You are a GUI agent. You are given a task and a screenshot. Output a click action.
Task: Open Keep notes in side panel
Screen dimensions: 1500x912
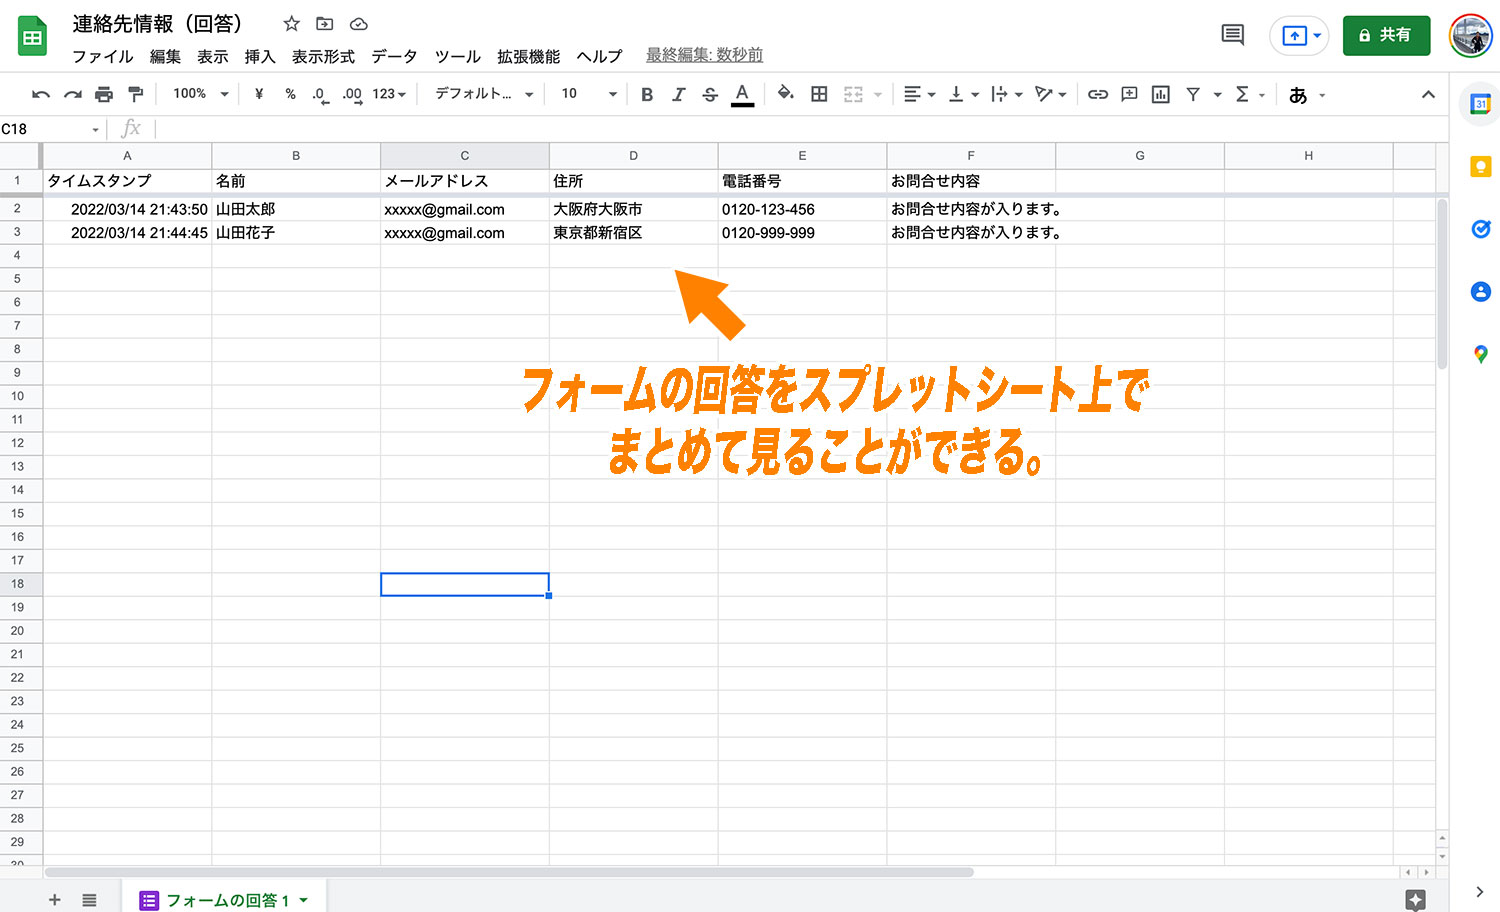coord(1481,166)
